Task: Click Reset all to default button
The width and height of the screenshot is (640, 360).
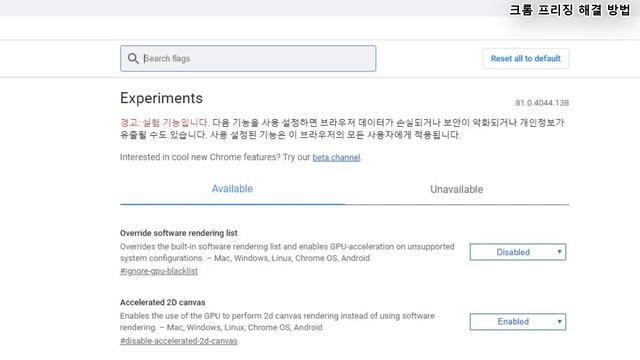Action: click(525, 58)
